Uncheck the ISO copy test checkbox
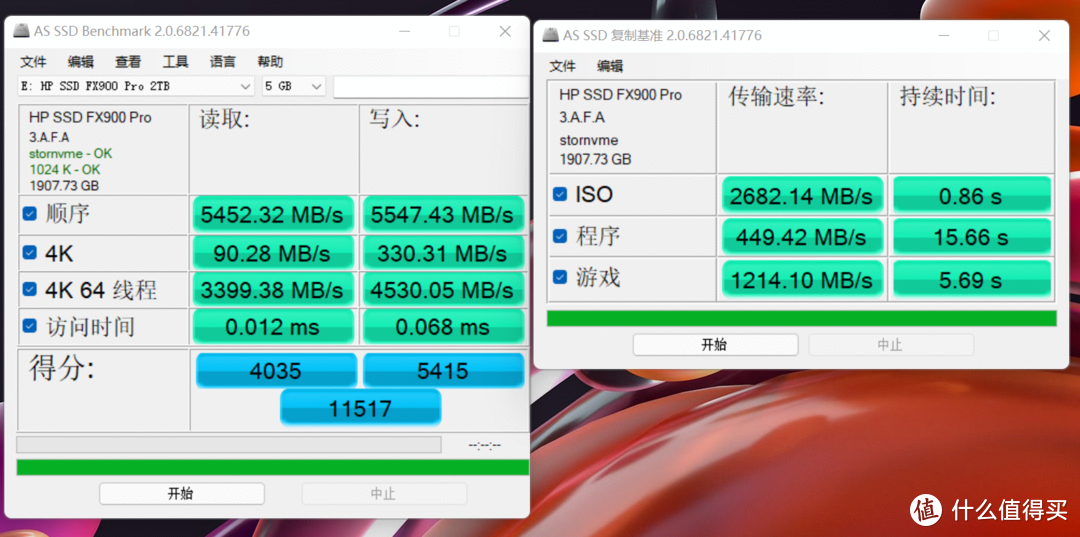 (560, 194)
